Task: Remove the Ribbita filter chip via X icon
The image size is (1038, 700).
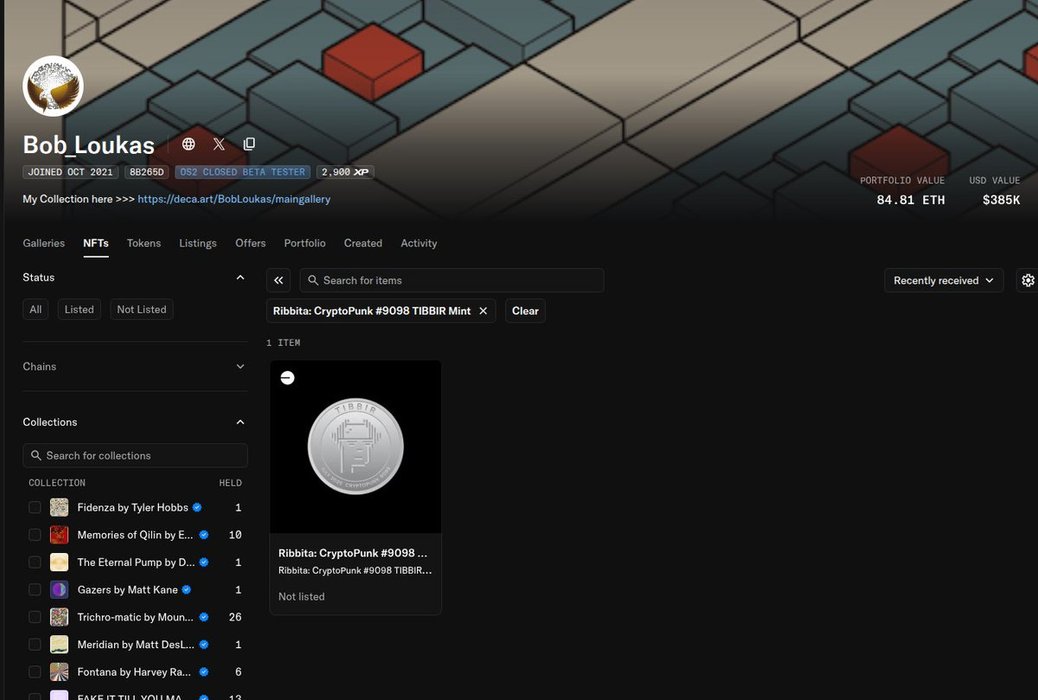Action: [483, 311]
